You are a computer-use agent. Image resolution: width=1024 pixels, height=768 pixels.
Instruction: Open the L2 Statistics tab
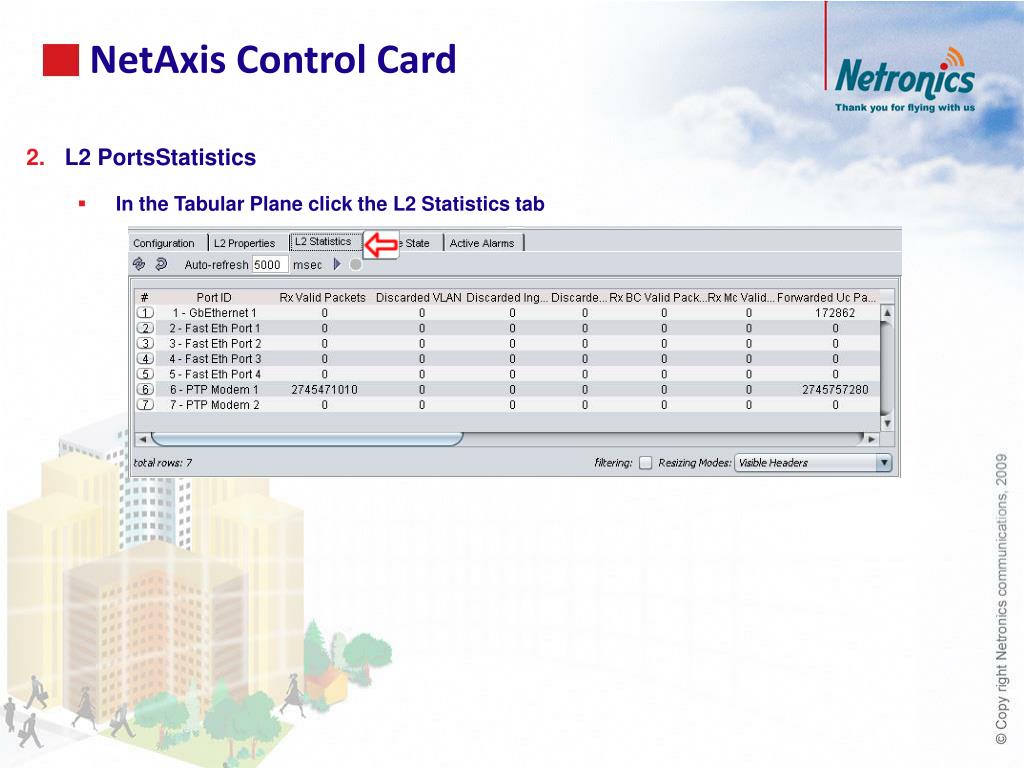(x=323, y=242)
